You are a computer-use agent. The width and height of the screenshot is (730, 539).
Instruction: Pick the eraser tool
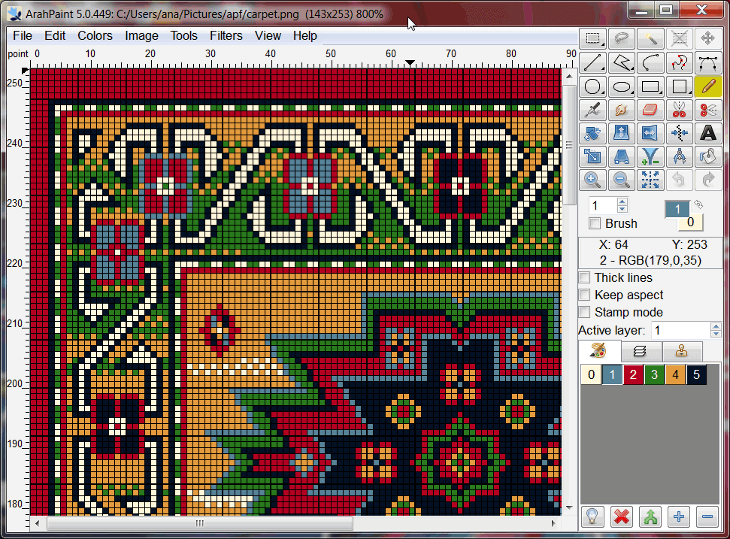651,110
